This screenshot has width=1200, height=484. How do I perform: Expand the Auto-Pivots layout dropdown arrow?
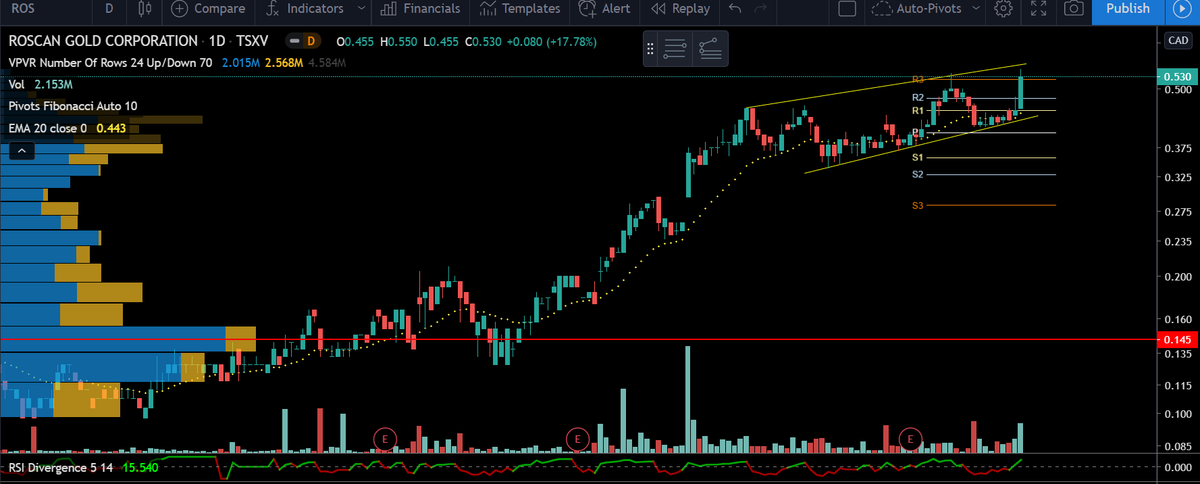pos(977,9)
